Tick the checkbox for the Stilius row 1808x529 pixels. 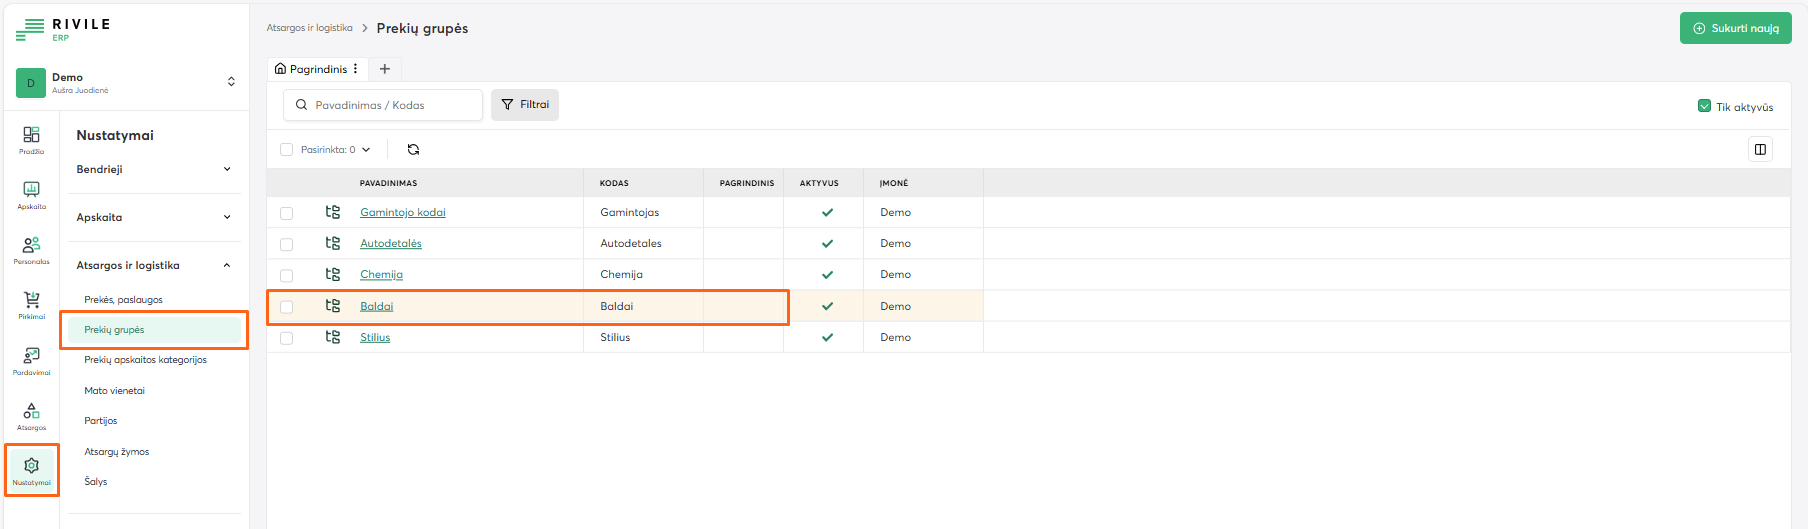tap(287, 338)
